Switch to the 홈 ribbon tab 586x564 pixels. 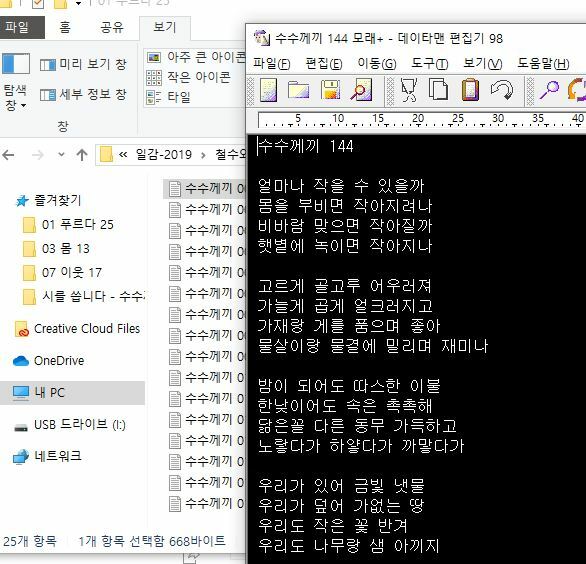(65, 27)
